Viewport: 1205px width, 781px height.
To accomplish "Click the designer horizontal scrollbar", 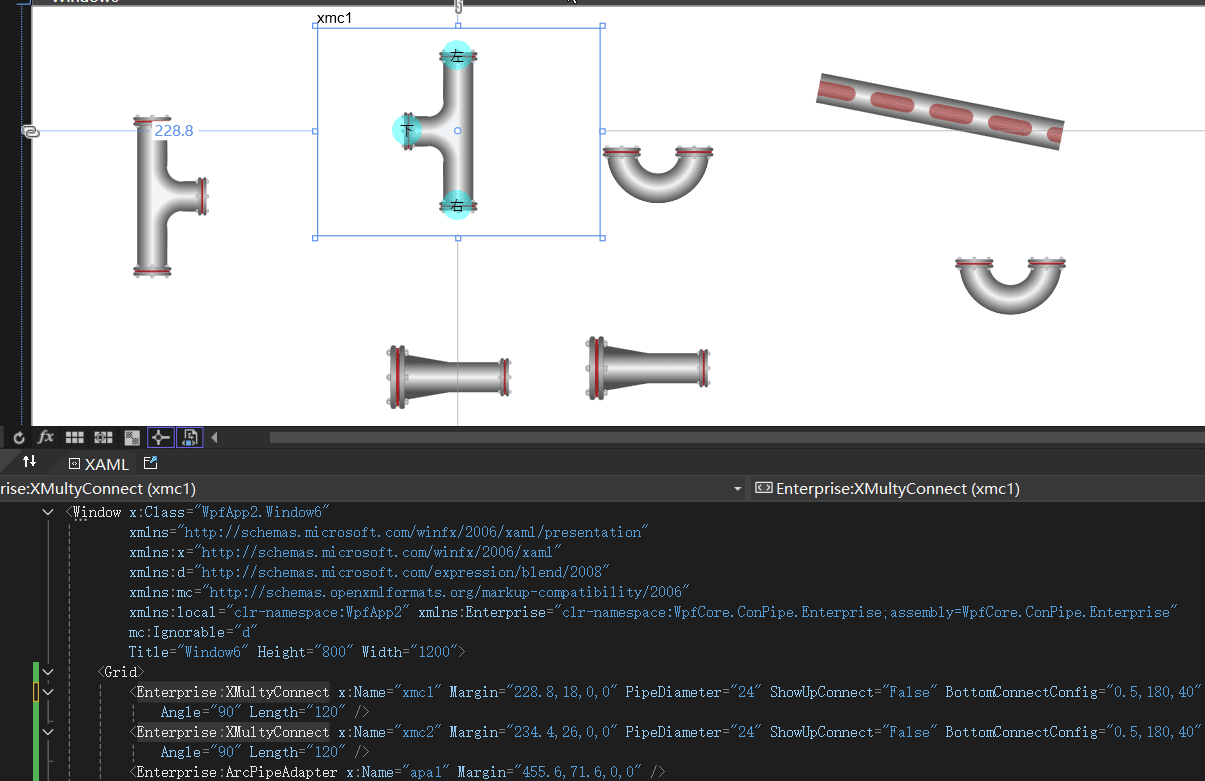I will click(x=735, y=437).
